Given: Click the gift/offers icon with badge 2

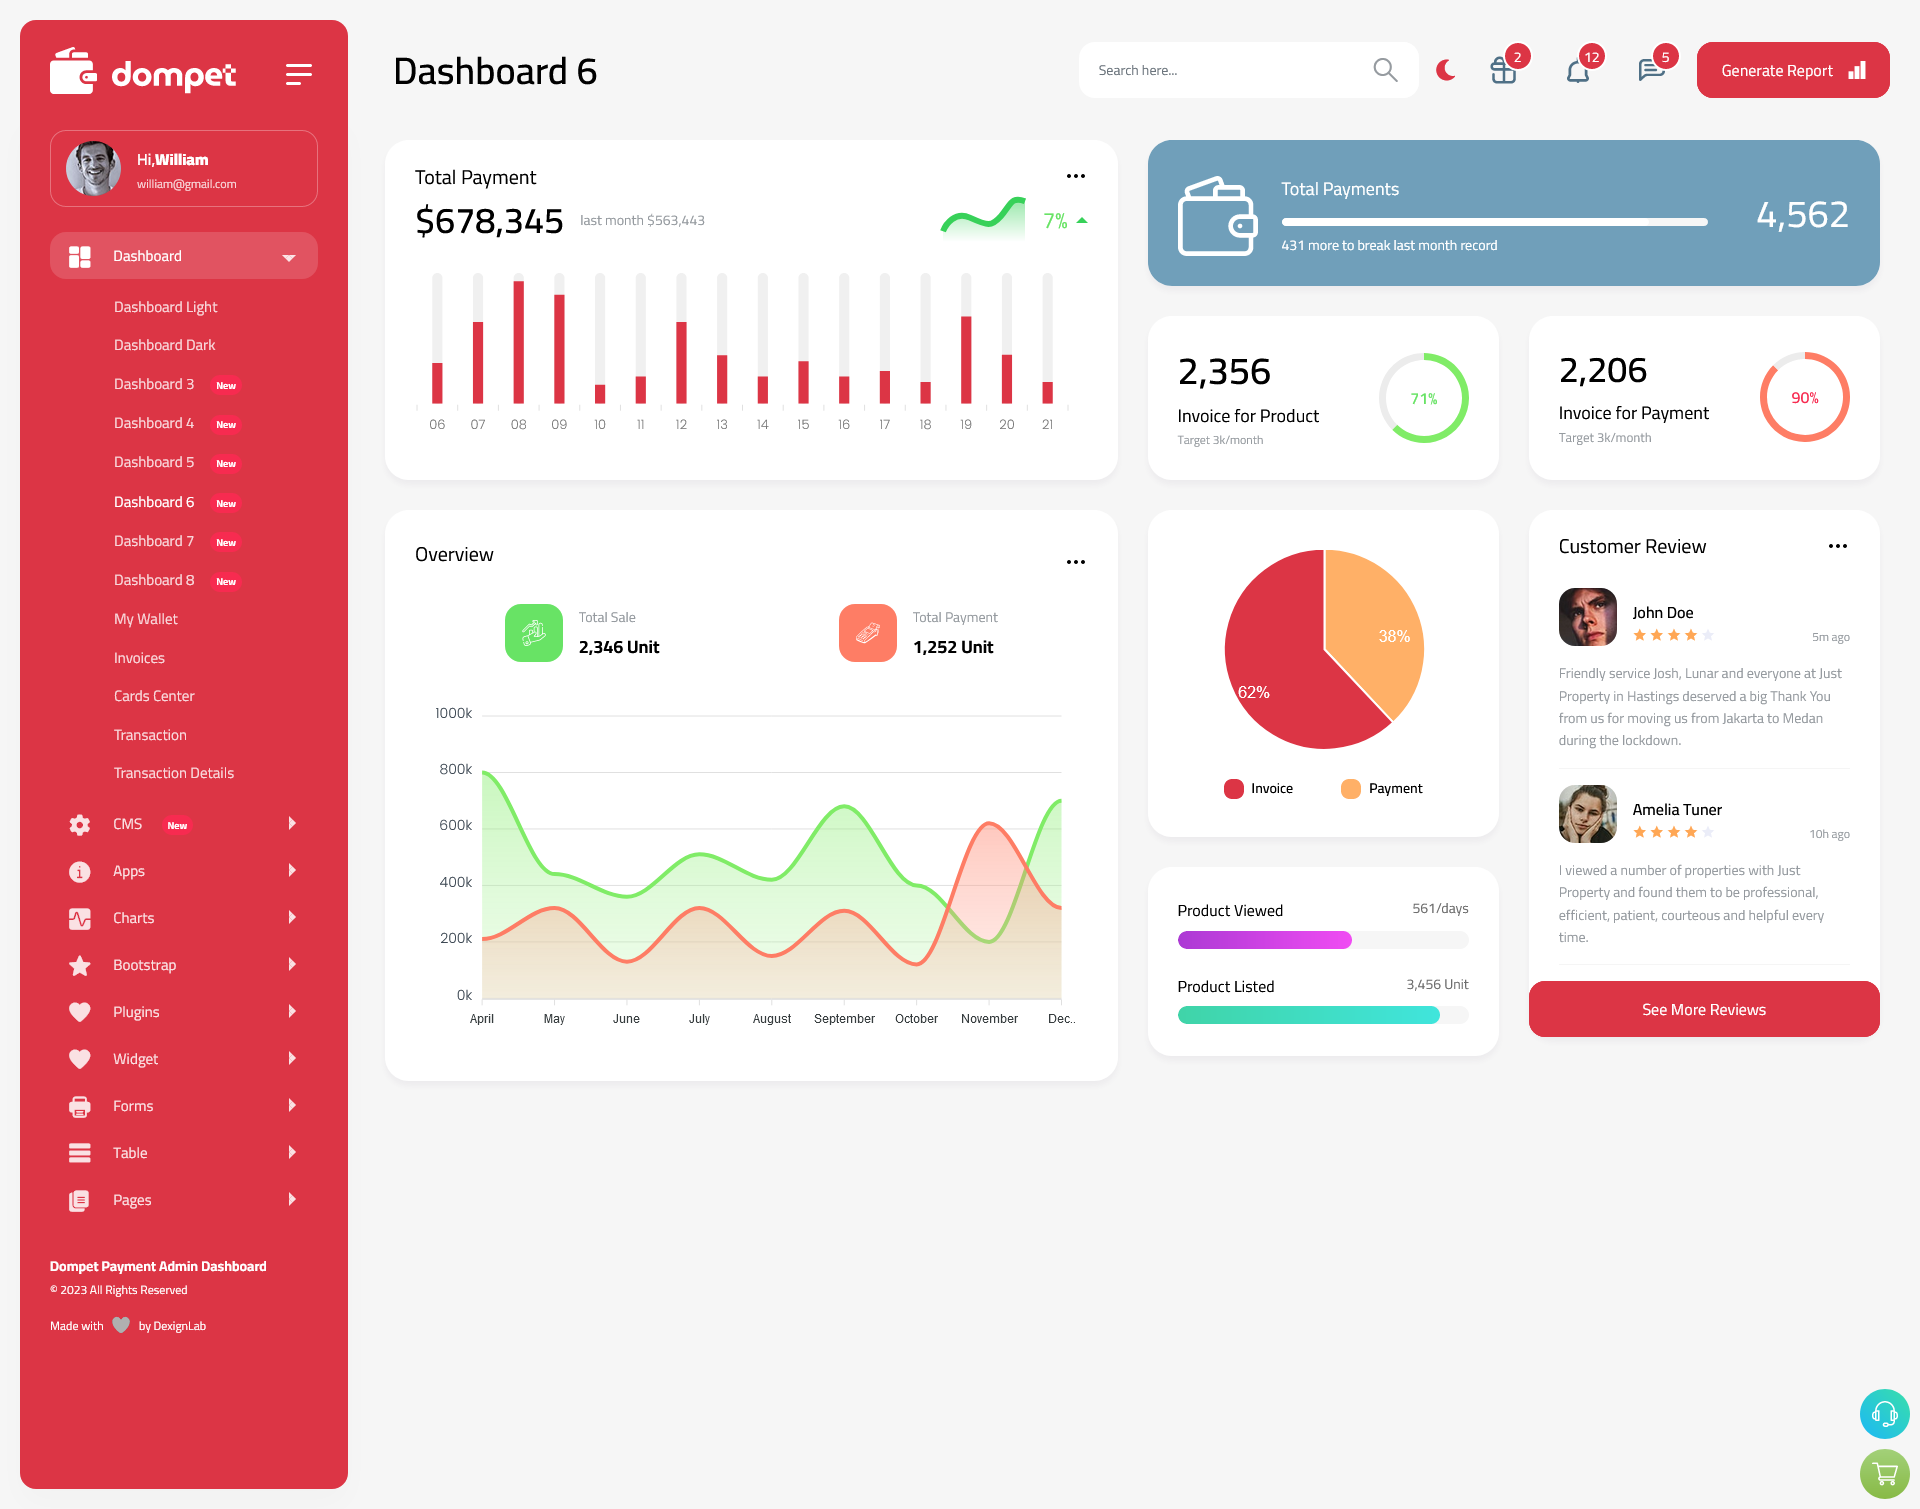Looking at the screenshot, I should [1501, 70].
